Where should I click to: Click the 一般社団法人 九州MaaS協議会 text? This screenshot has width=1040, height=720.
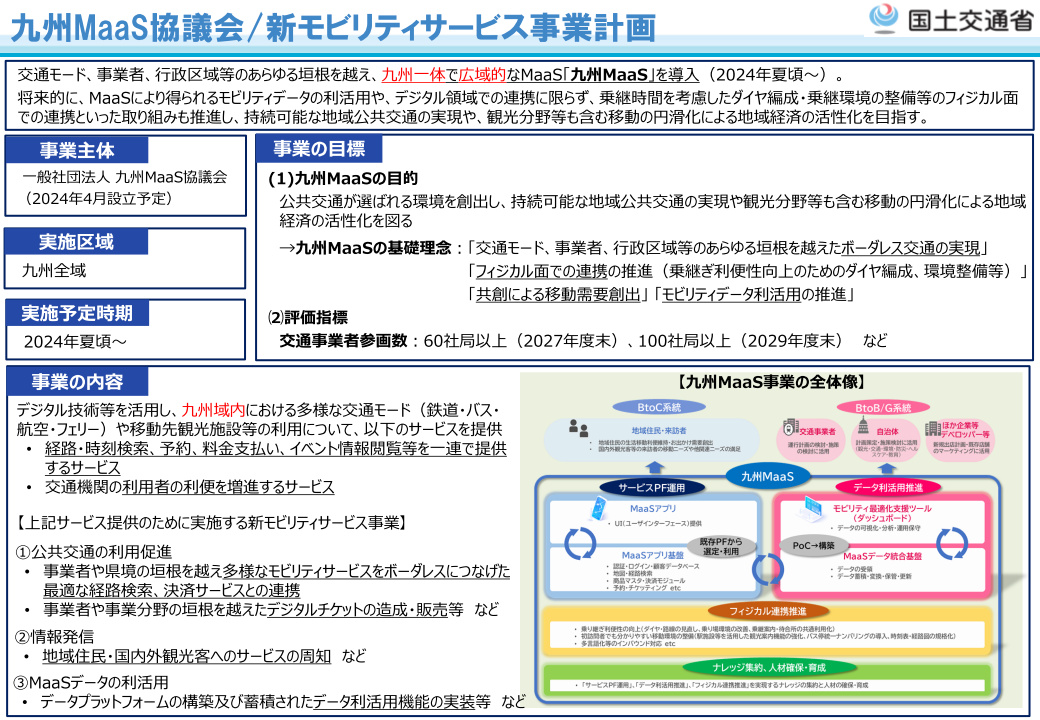coord(125,177)
